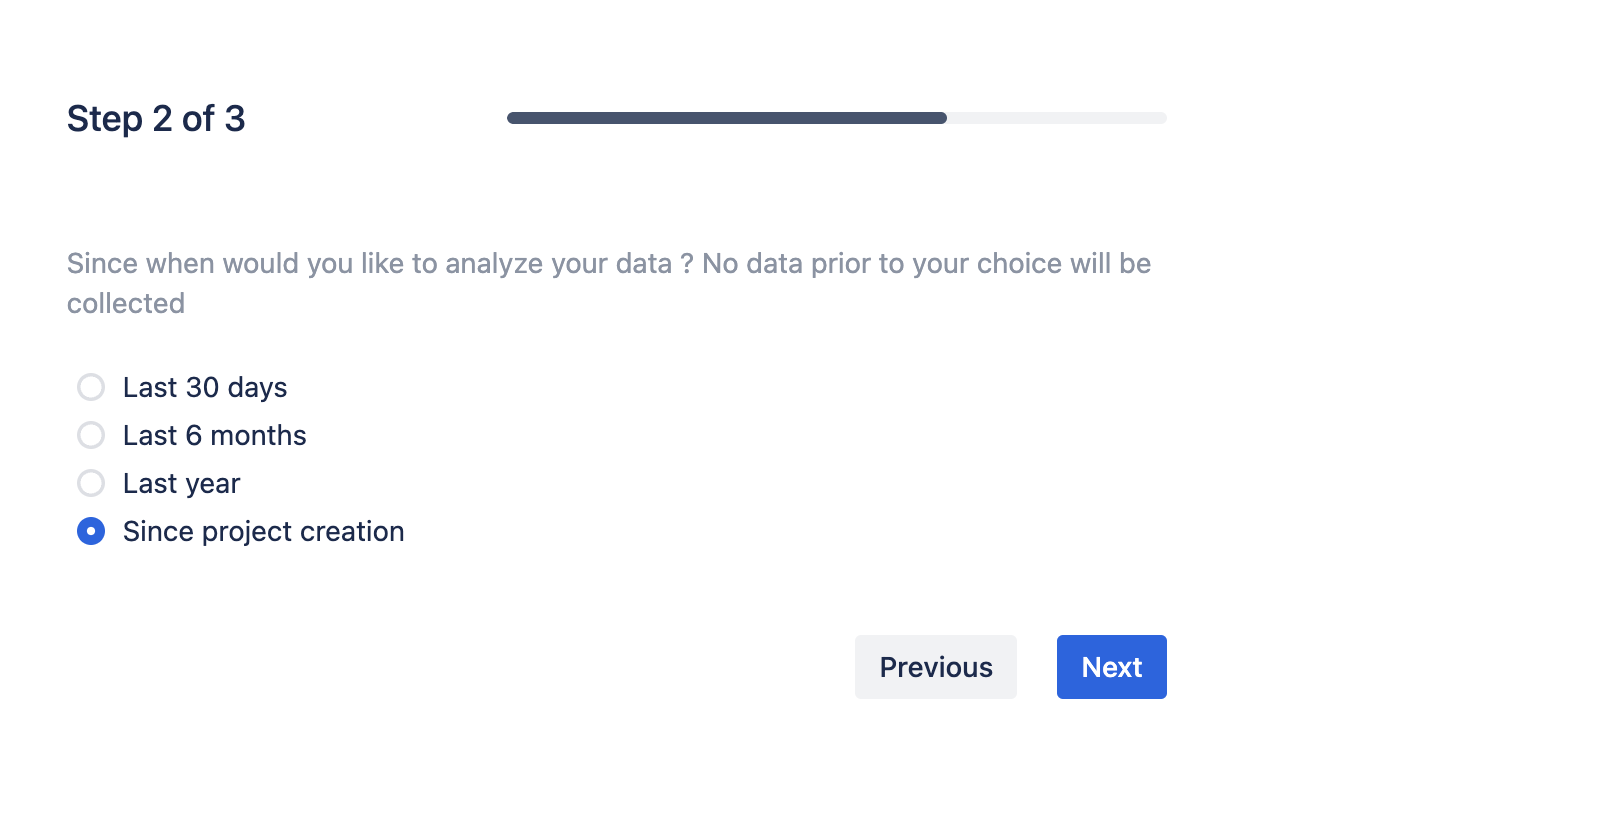
Task: Click the left start of the progress bar
Action: coord(514,118)
